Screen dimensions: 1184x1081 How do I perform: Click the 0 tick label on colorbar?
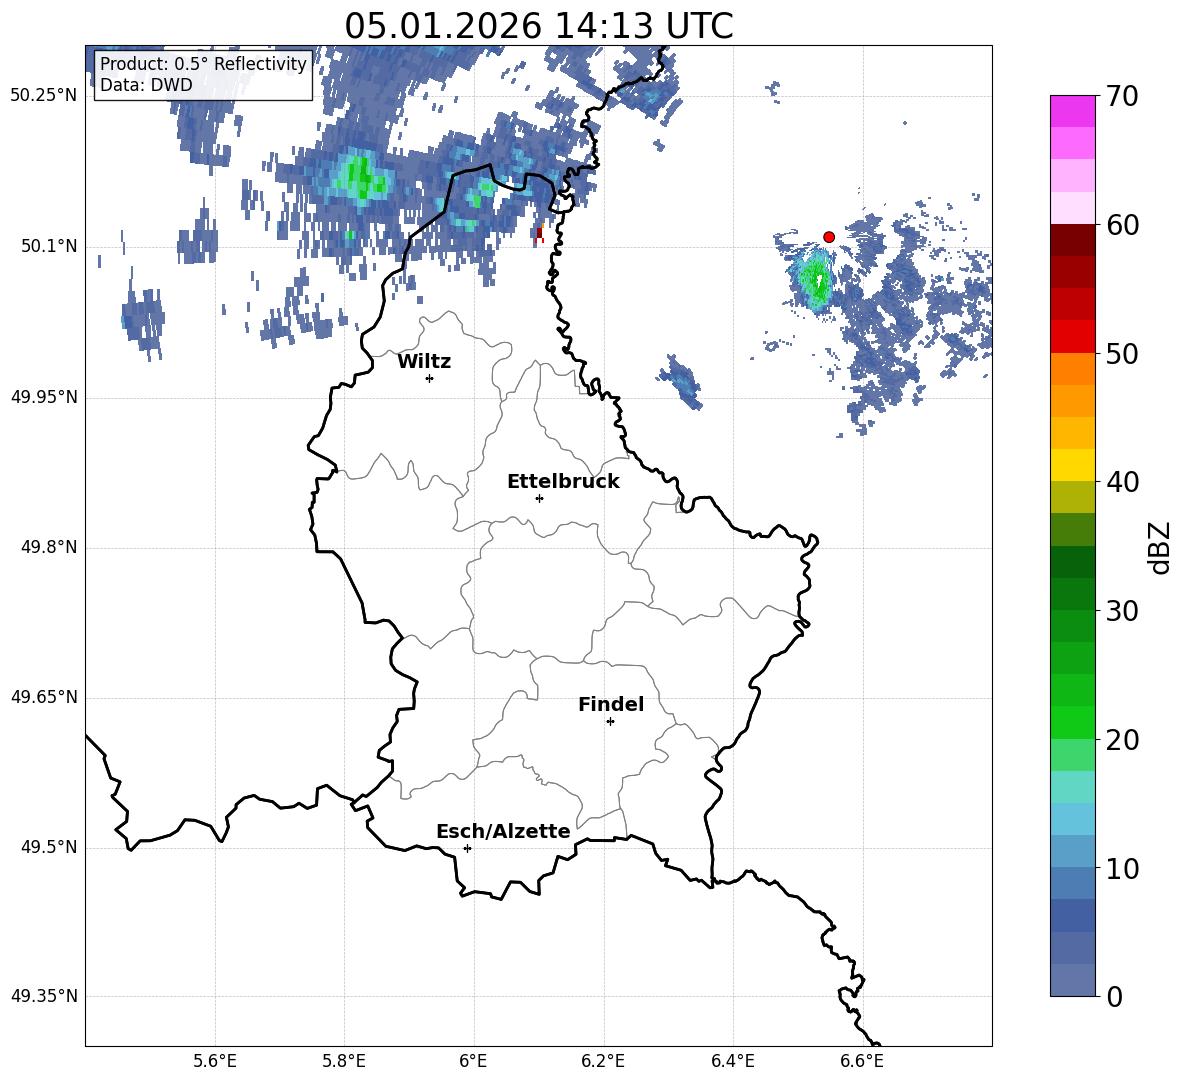(1115, 997)
